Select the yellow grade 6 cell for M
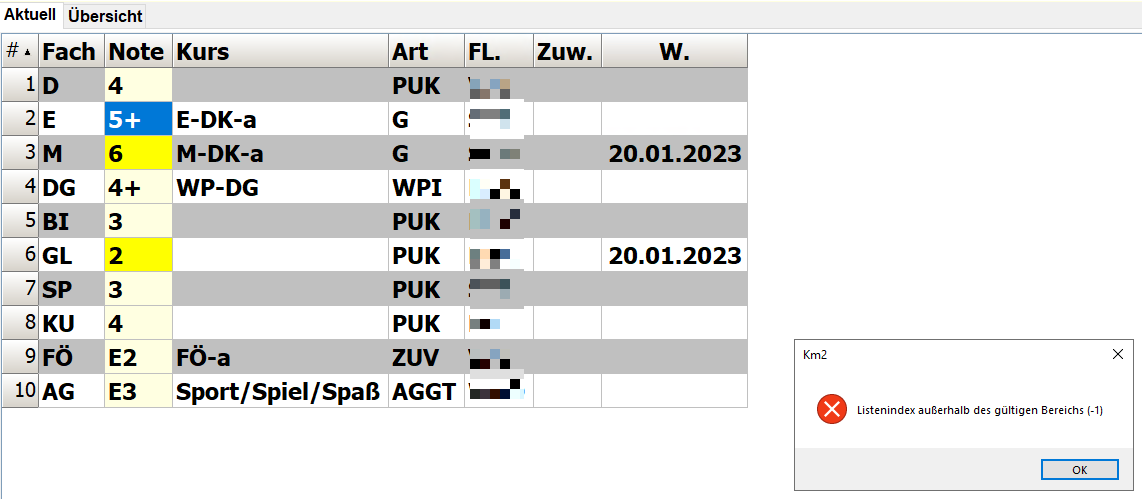The height and width of the screenshot is (499, 1142). [138, 154]
